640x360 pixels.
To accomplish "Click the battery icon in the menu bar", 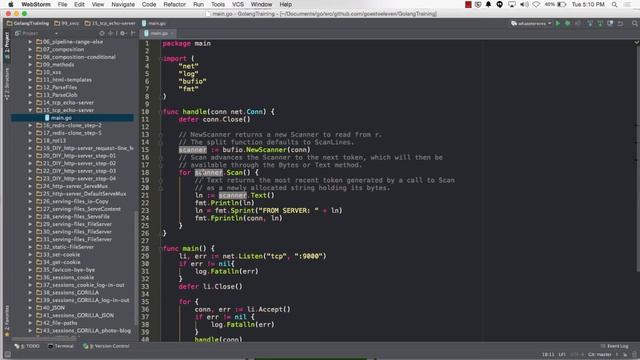I will coord(562,4).
